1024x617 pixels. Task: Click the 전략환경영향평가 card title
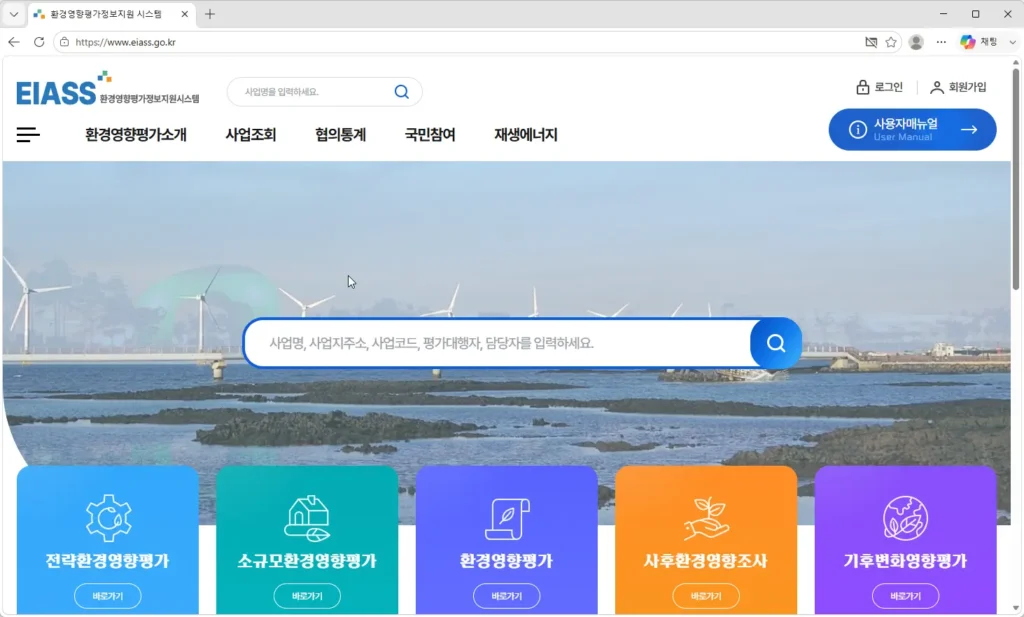click(x=108, y=560)
